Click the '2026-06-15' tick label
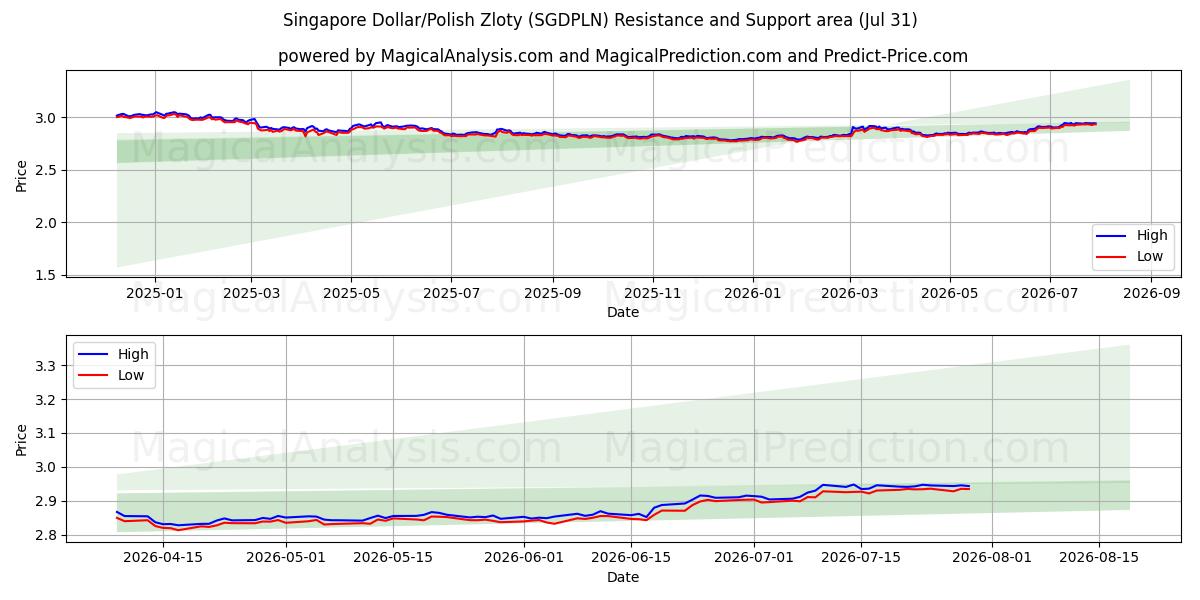This screenshot has height=600, width=1200. tap(631, 558)
